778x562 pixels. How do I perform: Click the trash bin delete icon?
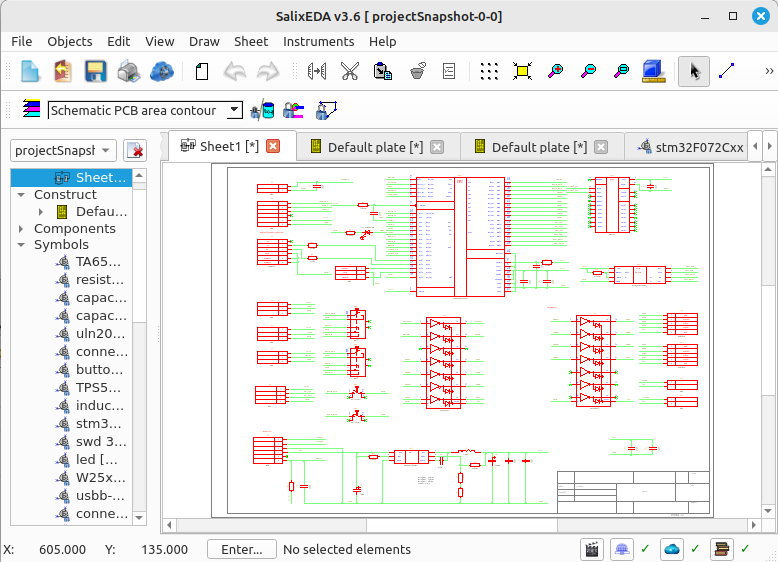(418, 71)
